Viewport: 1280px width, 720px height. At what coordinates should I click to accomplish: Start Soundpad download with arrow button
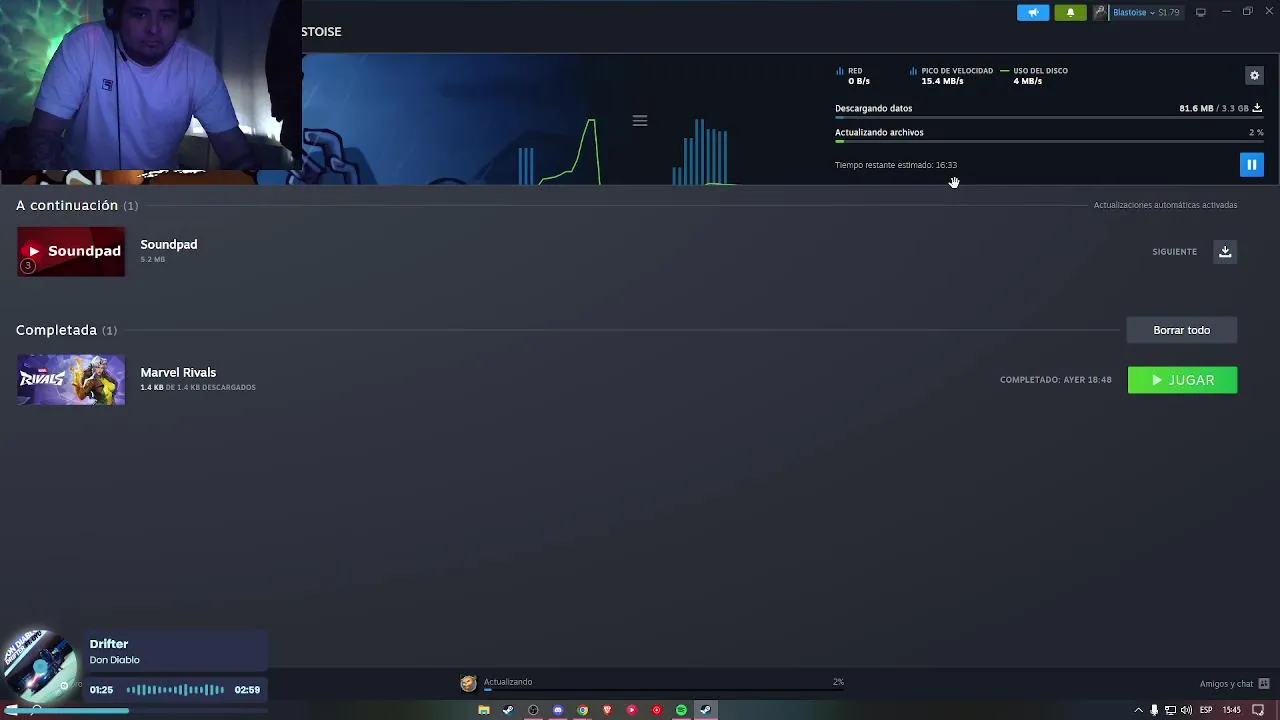[1225, 252]
